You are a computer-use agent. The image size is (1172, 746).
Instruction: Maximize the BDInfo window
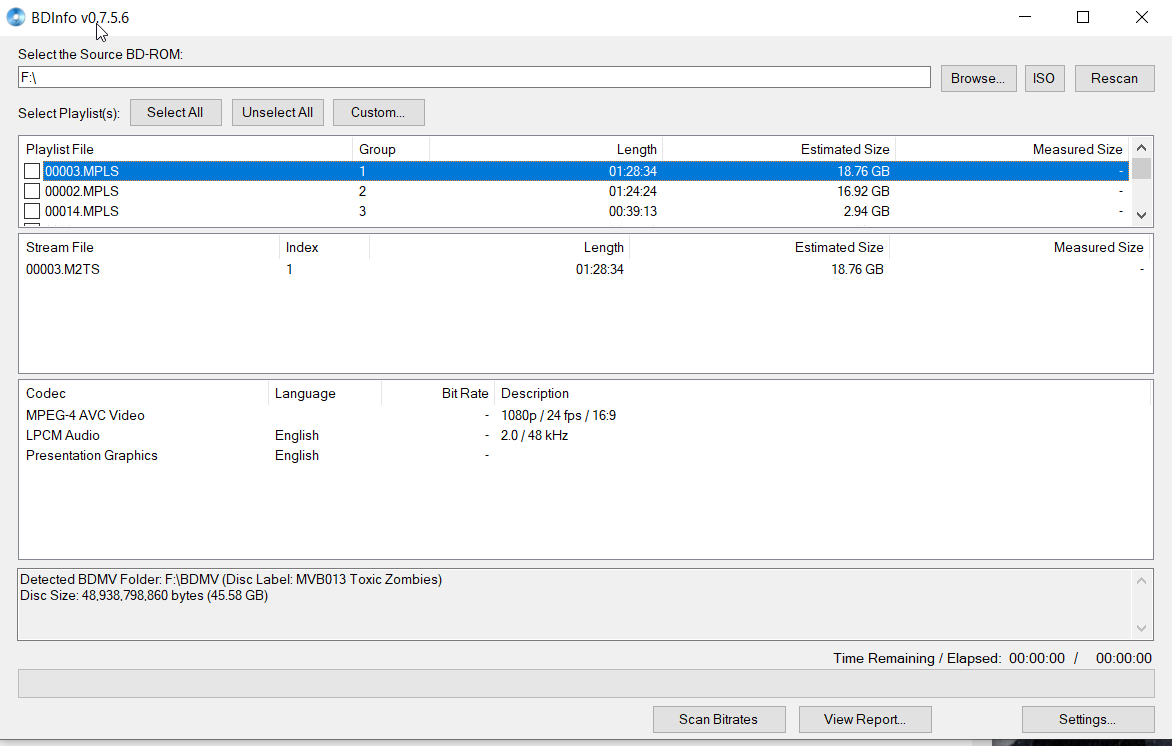click(1083, 17)
